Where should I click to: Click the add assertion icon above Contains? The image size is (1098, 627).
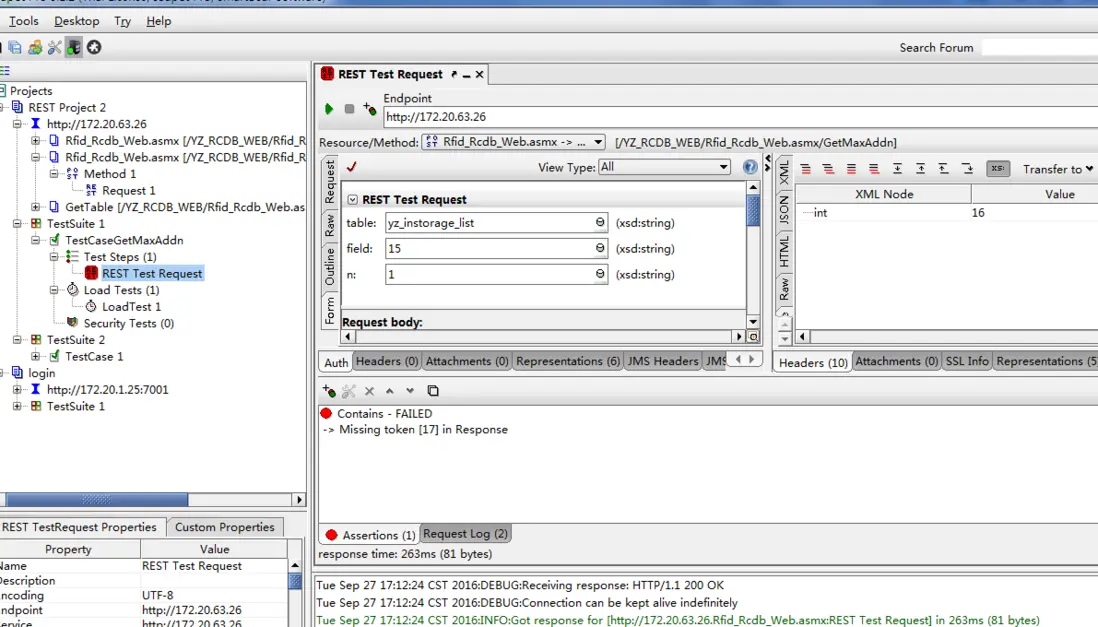(329, 391)
